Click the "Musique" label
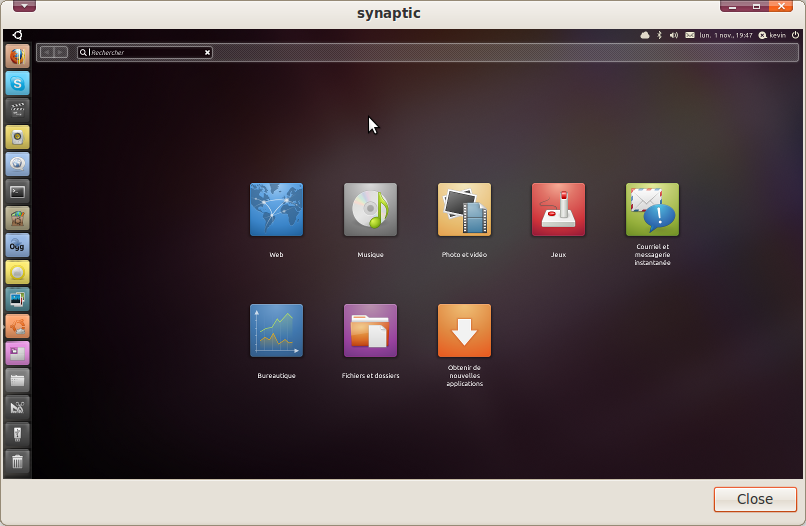806x526 pixels. click(370, 255)
